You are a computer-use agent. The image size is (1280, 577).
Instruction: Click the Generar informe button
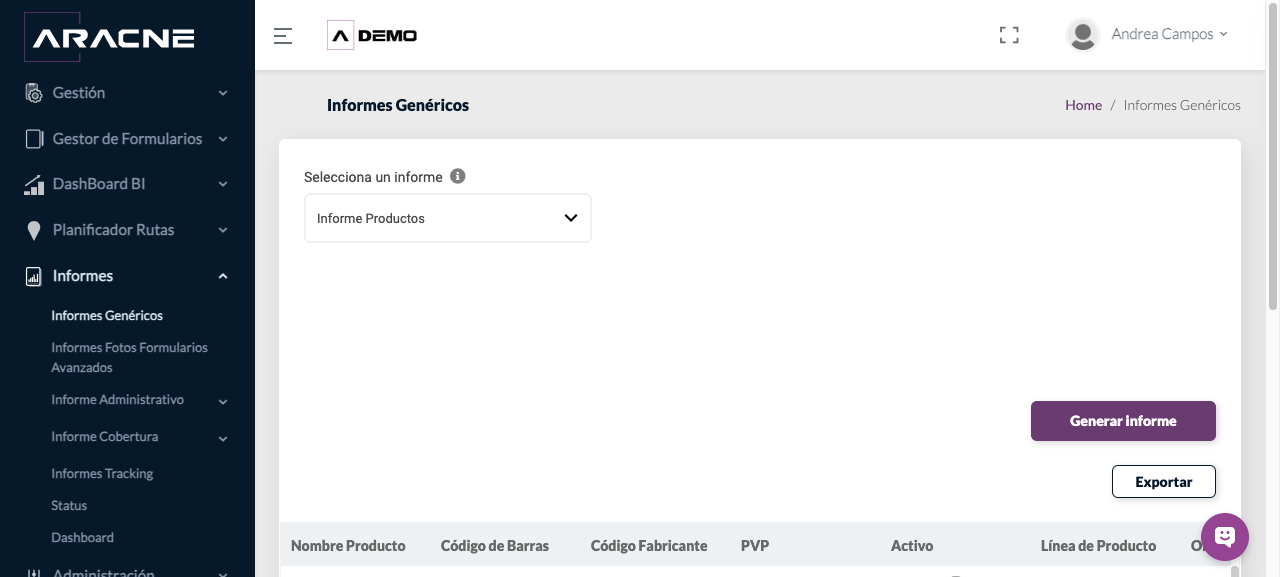point(1123,421)
